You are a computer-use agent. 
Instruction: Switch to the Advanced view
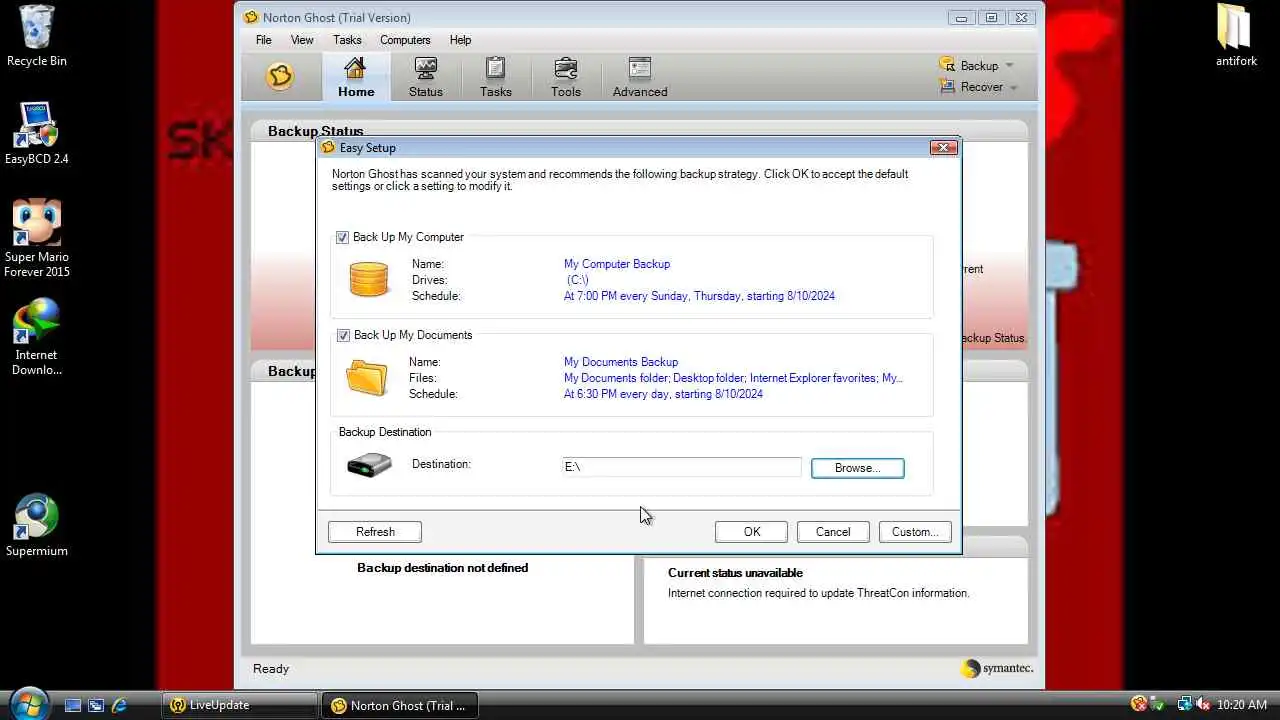tap(640, 77)
